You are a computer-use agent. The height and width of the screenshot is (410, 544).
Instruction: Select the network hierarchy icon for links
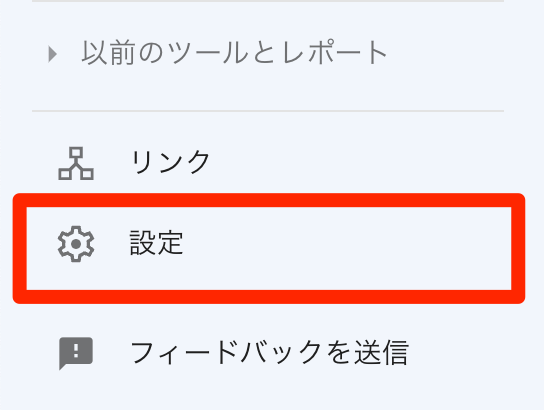pos(76,163)
